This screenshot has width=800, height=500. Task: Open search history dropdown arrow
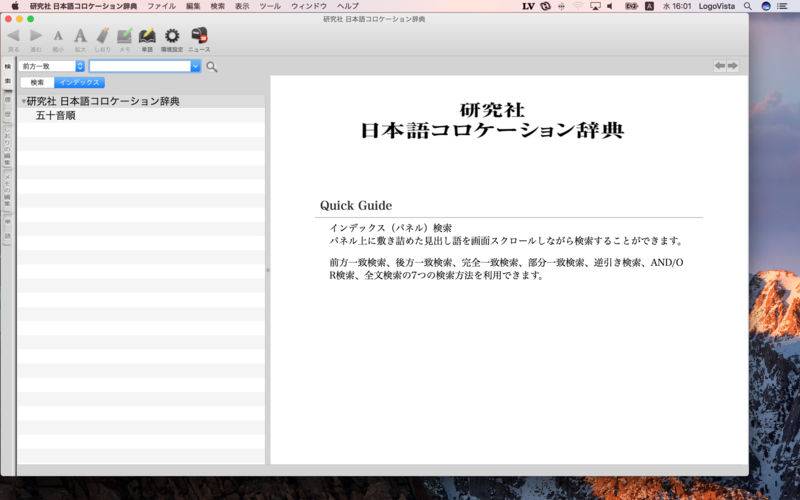pos(195,66)
